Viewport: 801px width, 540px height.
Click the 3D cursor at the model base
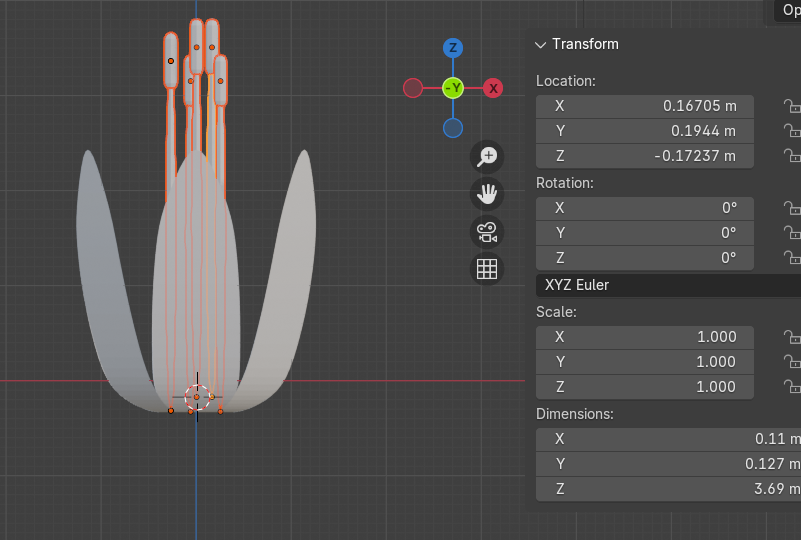[x=197, y=397]
